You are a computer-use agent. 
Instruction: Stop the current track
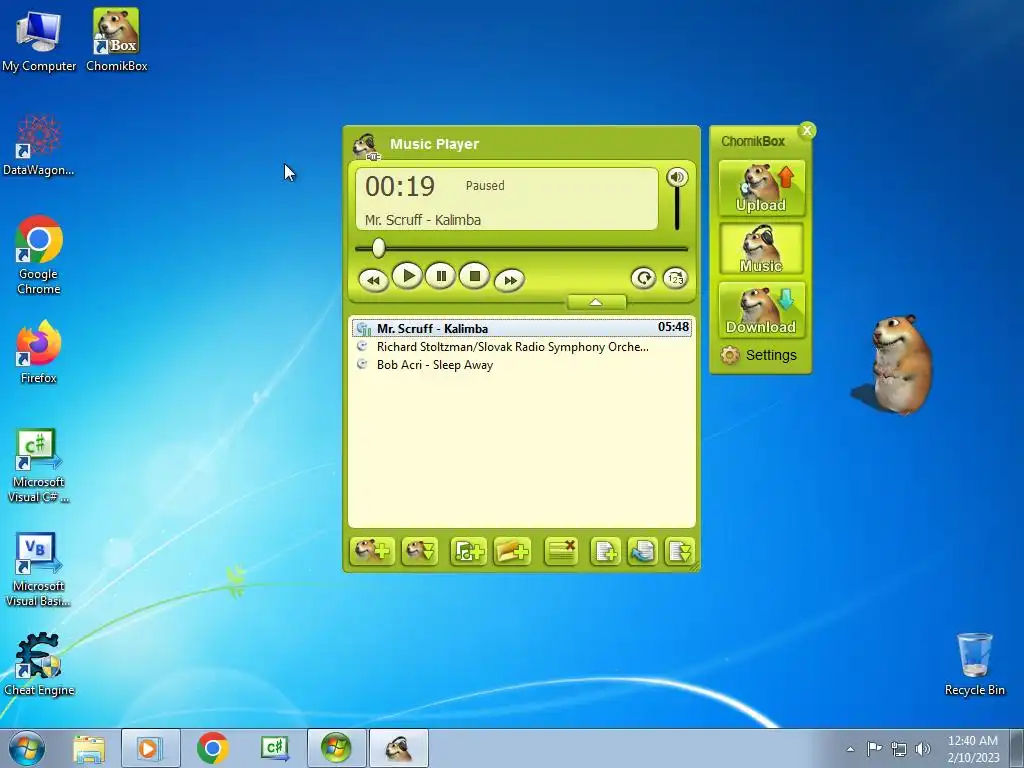tap(475, 276)
